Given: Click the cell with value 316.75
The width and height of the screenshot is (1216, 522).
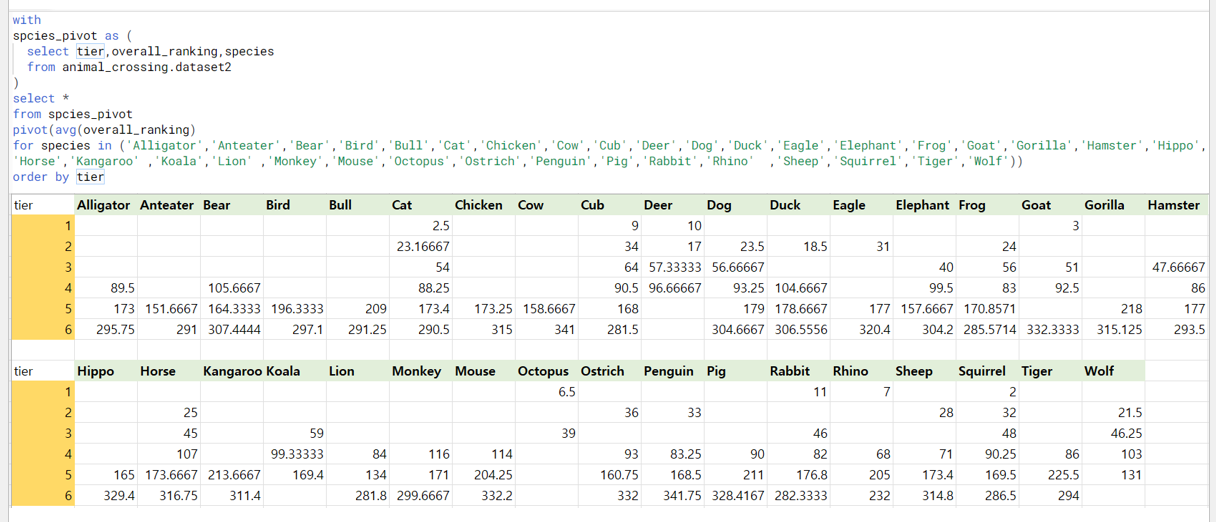Looking at the screenshot, I should tap(178, 496).
